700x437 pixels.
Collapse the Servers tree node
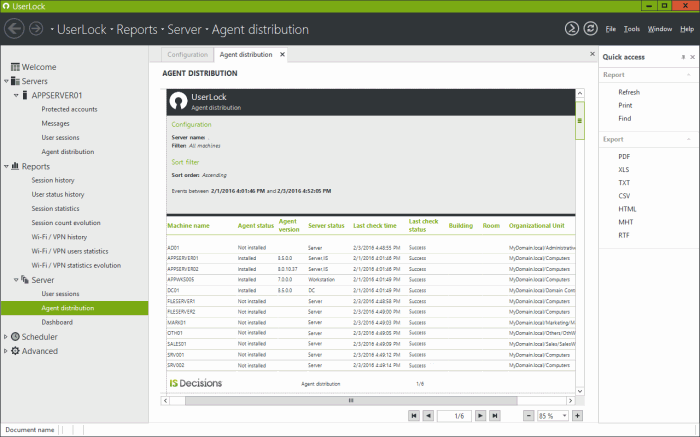[x=6, y=81]
